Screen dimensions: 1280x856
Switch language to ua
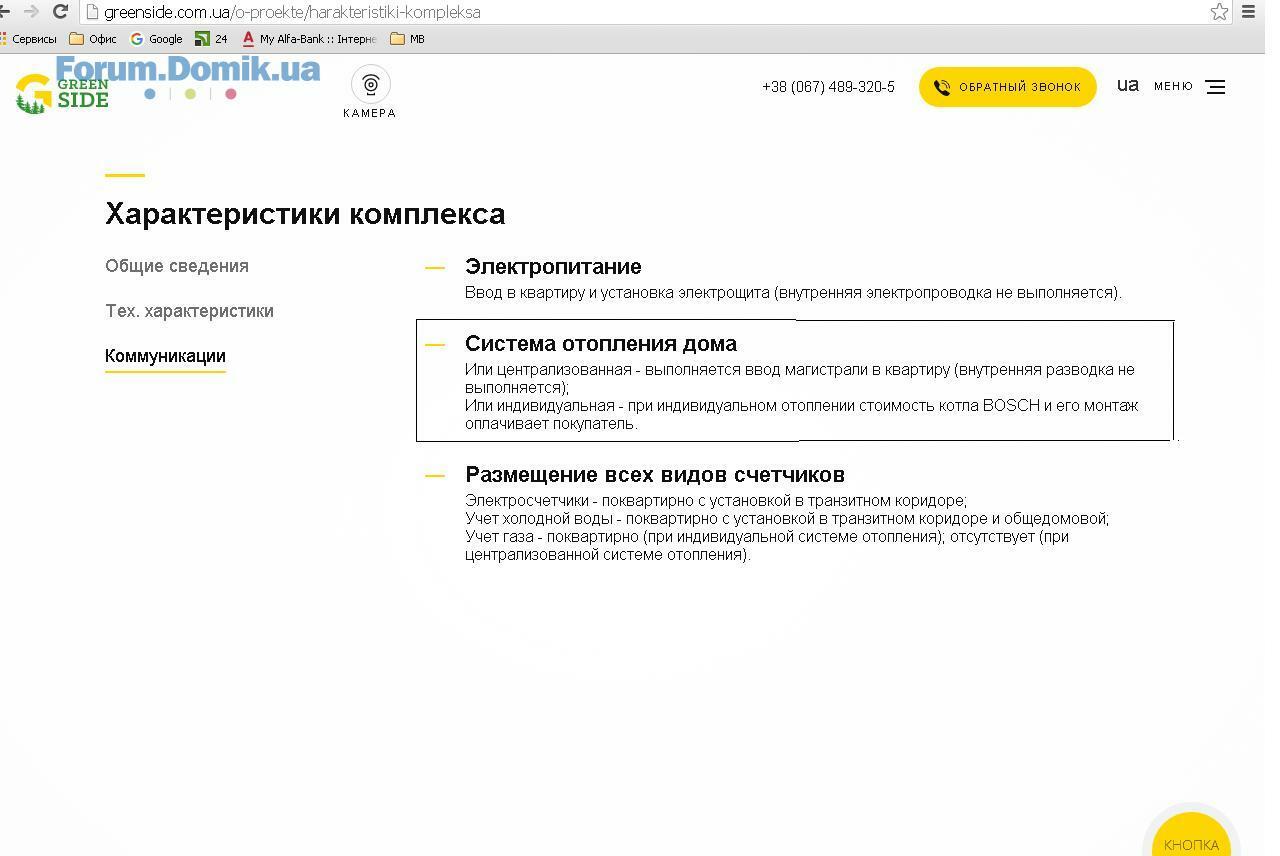tap(1128, 85)
